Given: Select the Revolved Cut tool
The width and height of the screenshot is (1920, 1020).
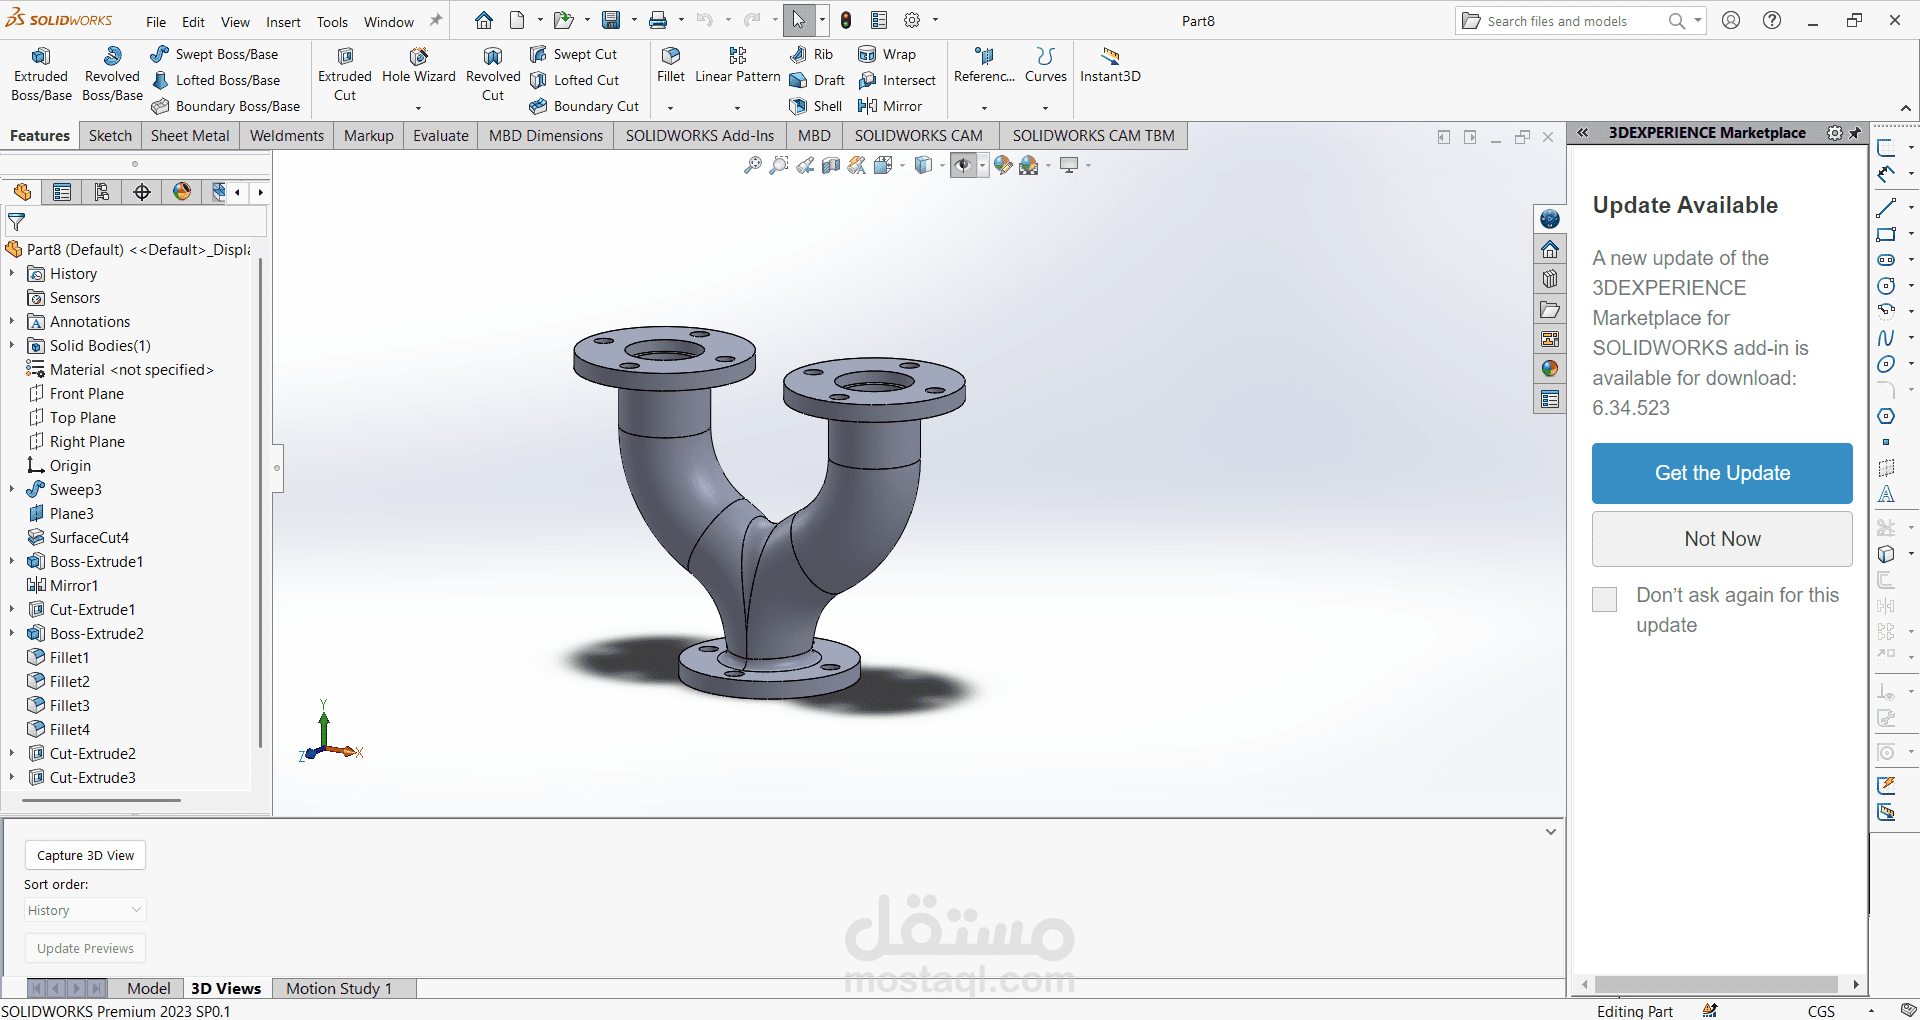Looking at the screenshot, I should [493, 74].
